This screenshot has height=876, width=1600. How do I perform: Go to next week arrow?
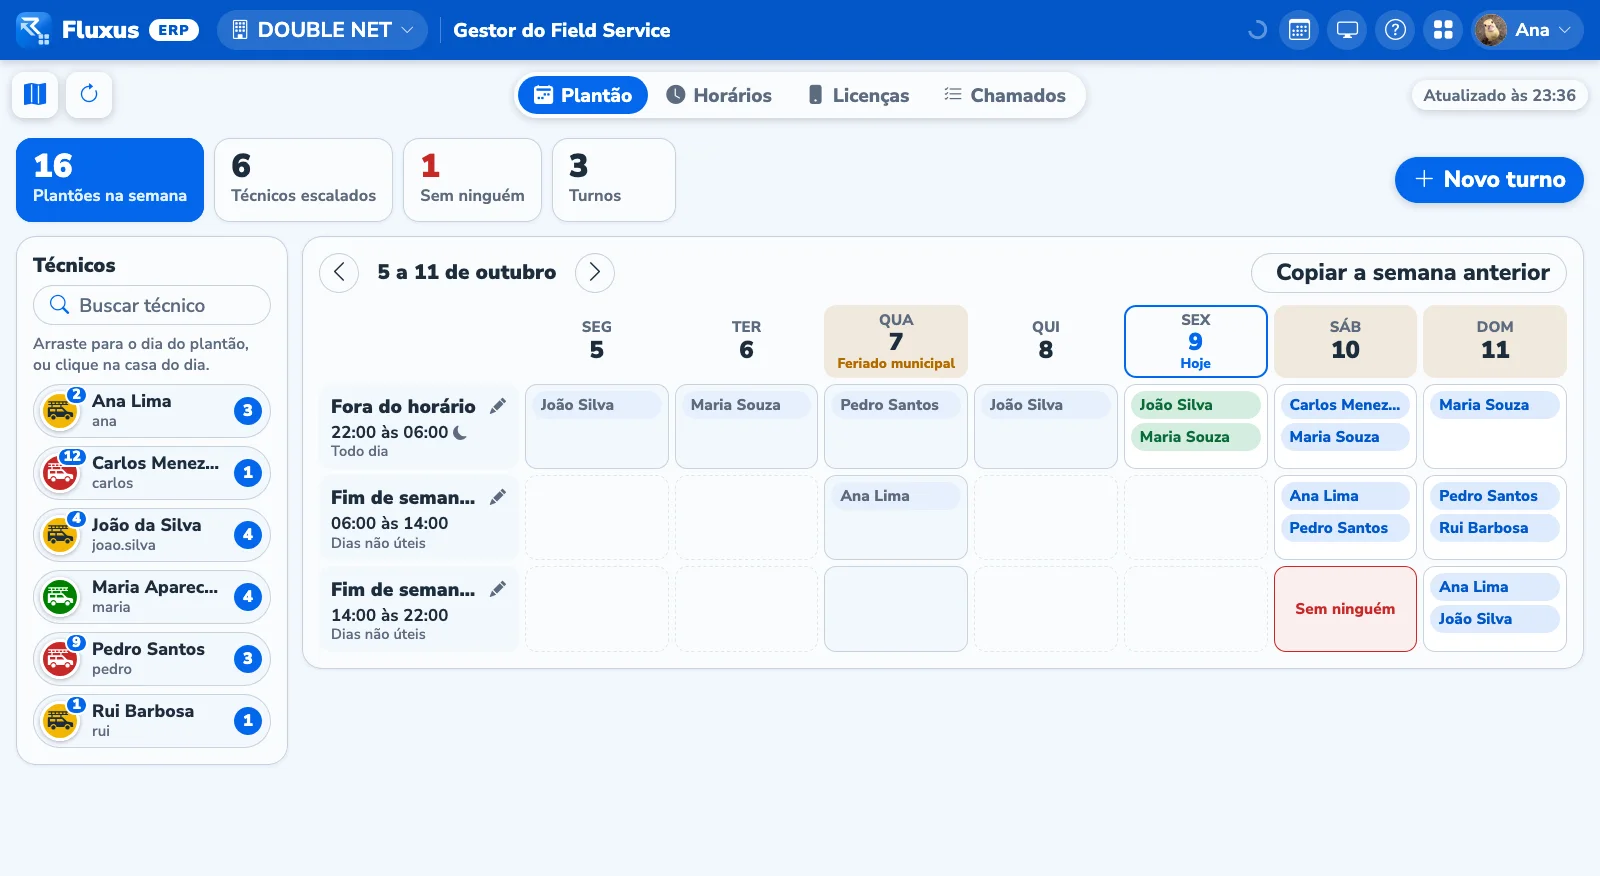[595, 272]
